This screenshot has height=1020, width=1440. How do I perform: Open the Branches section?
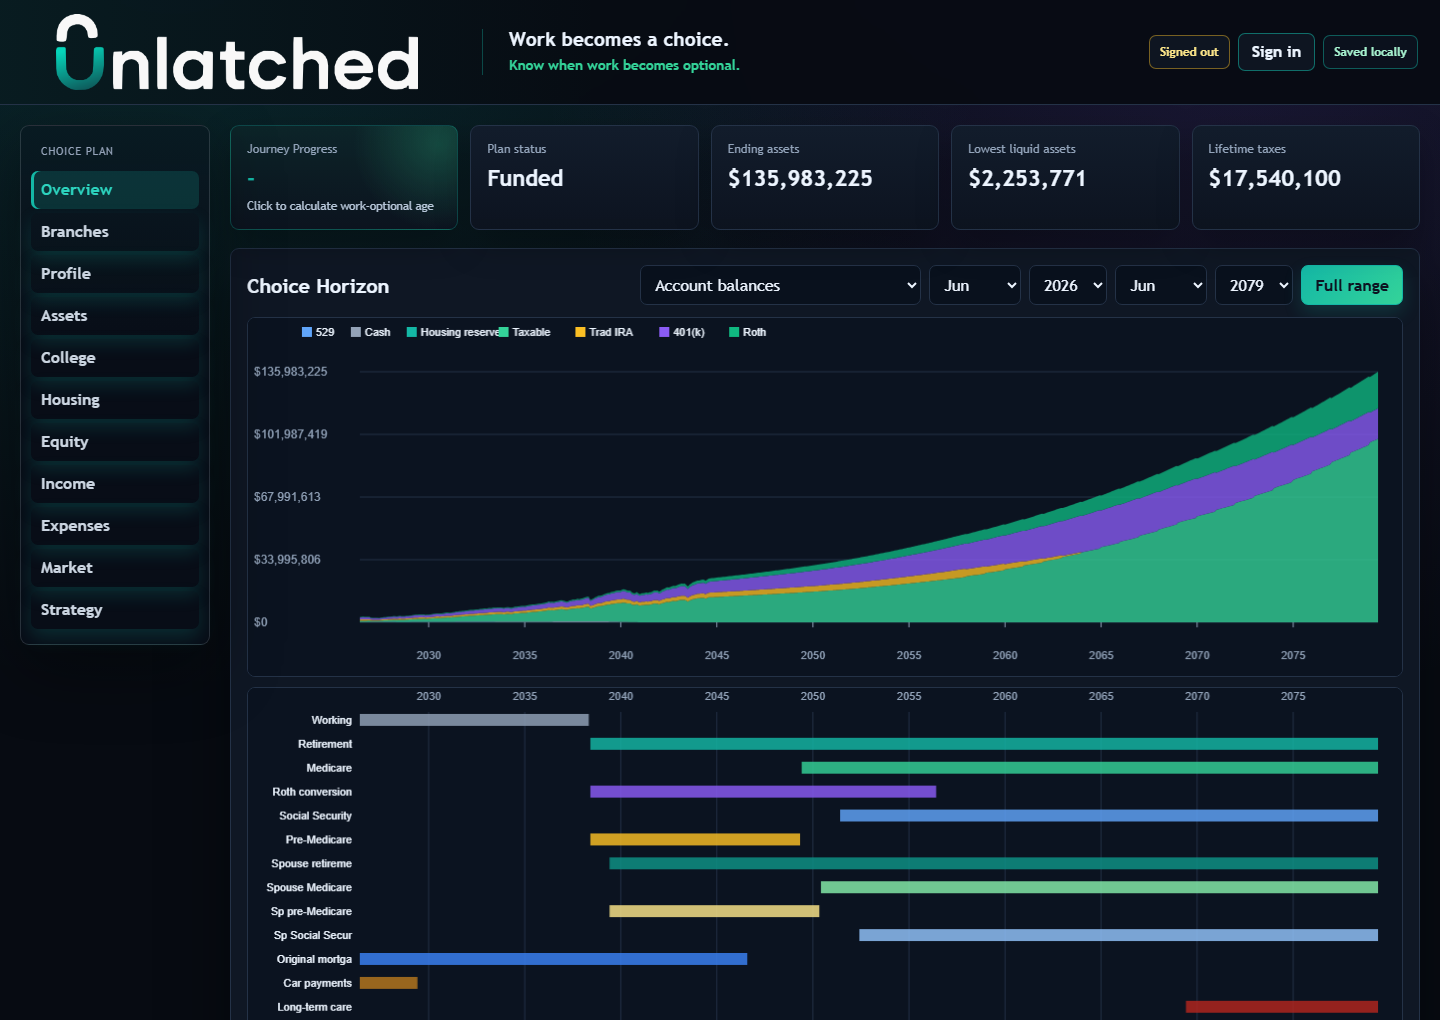(115, 232)
